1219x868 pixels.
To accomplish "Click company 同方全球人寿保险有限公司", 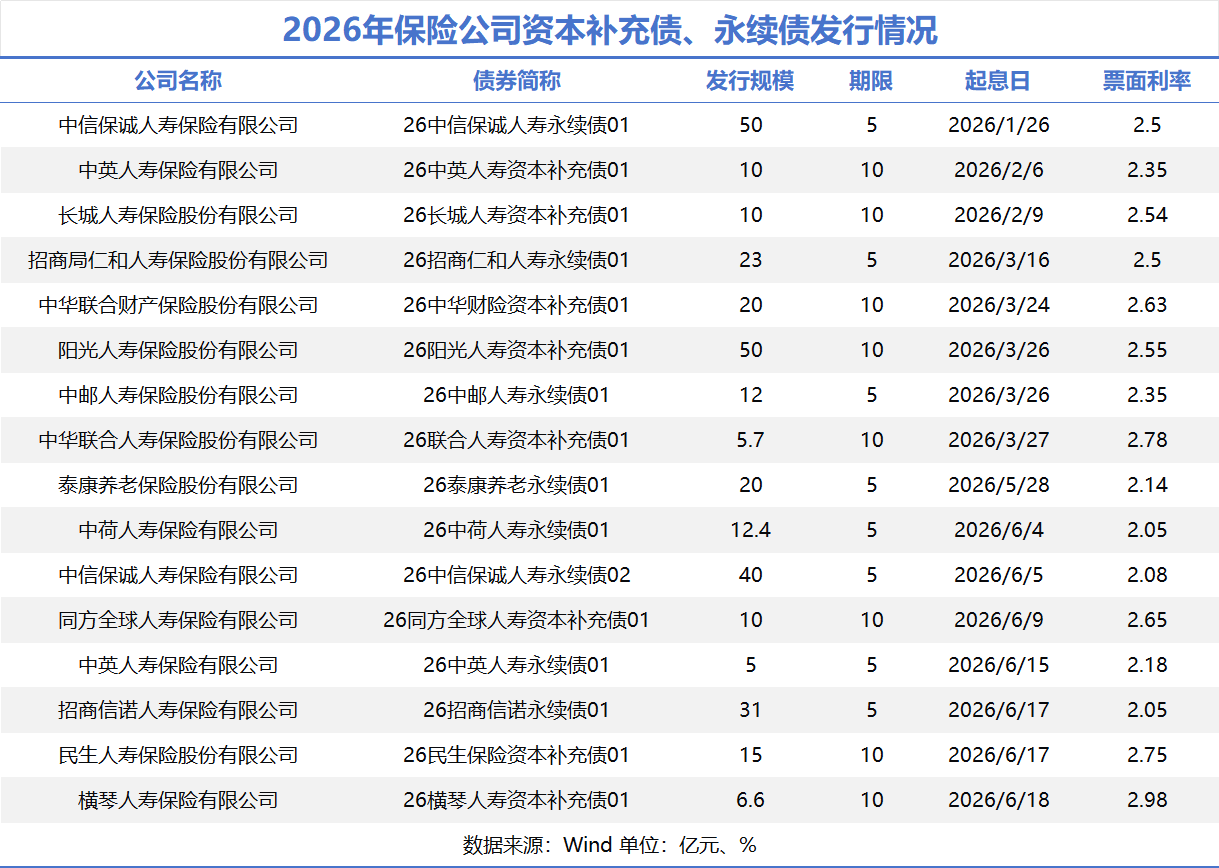I will point(178,620).
